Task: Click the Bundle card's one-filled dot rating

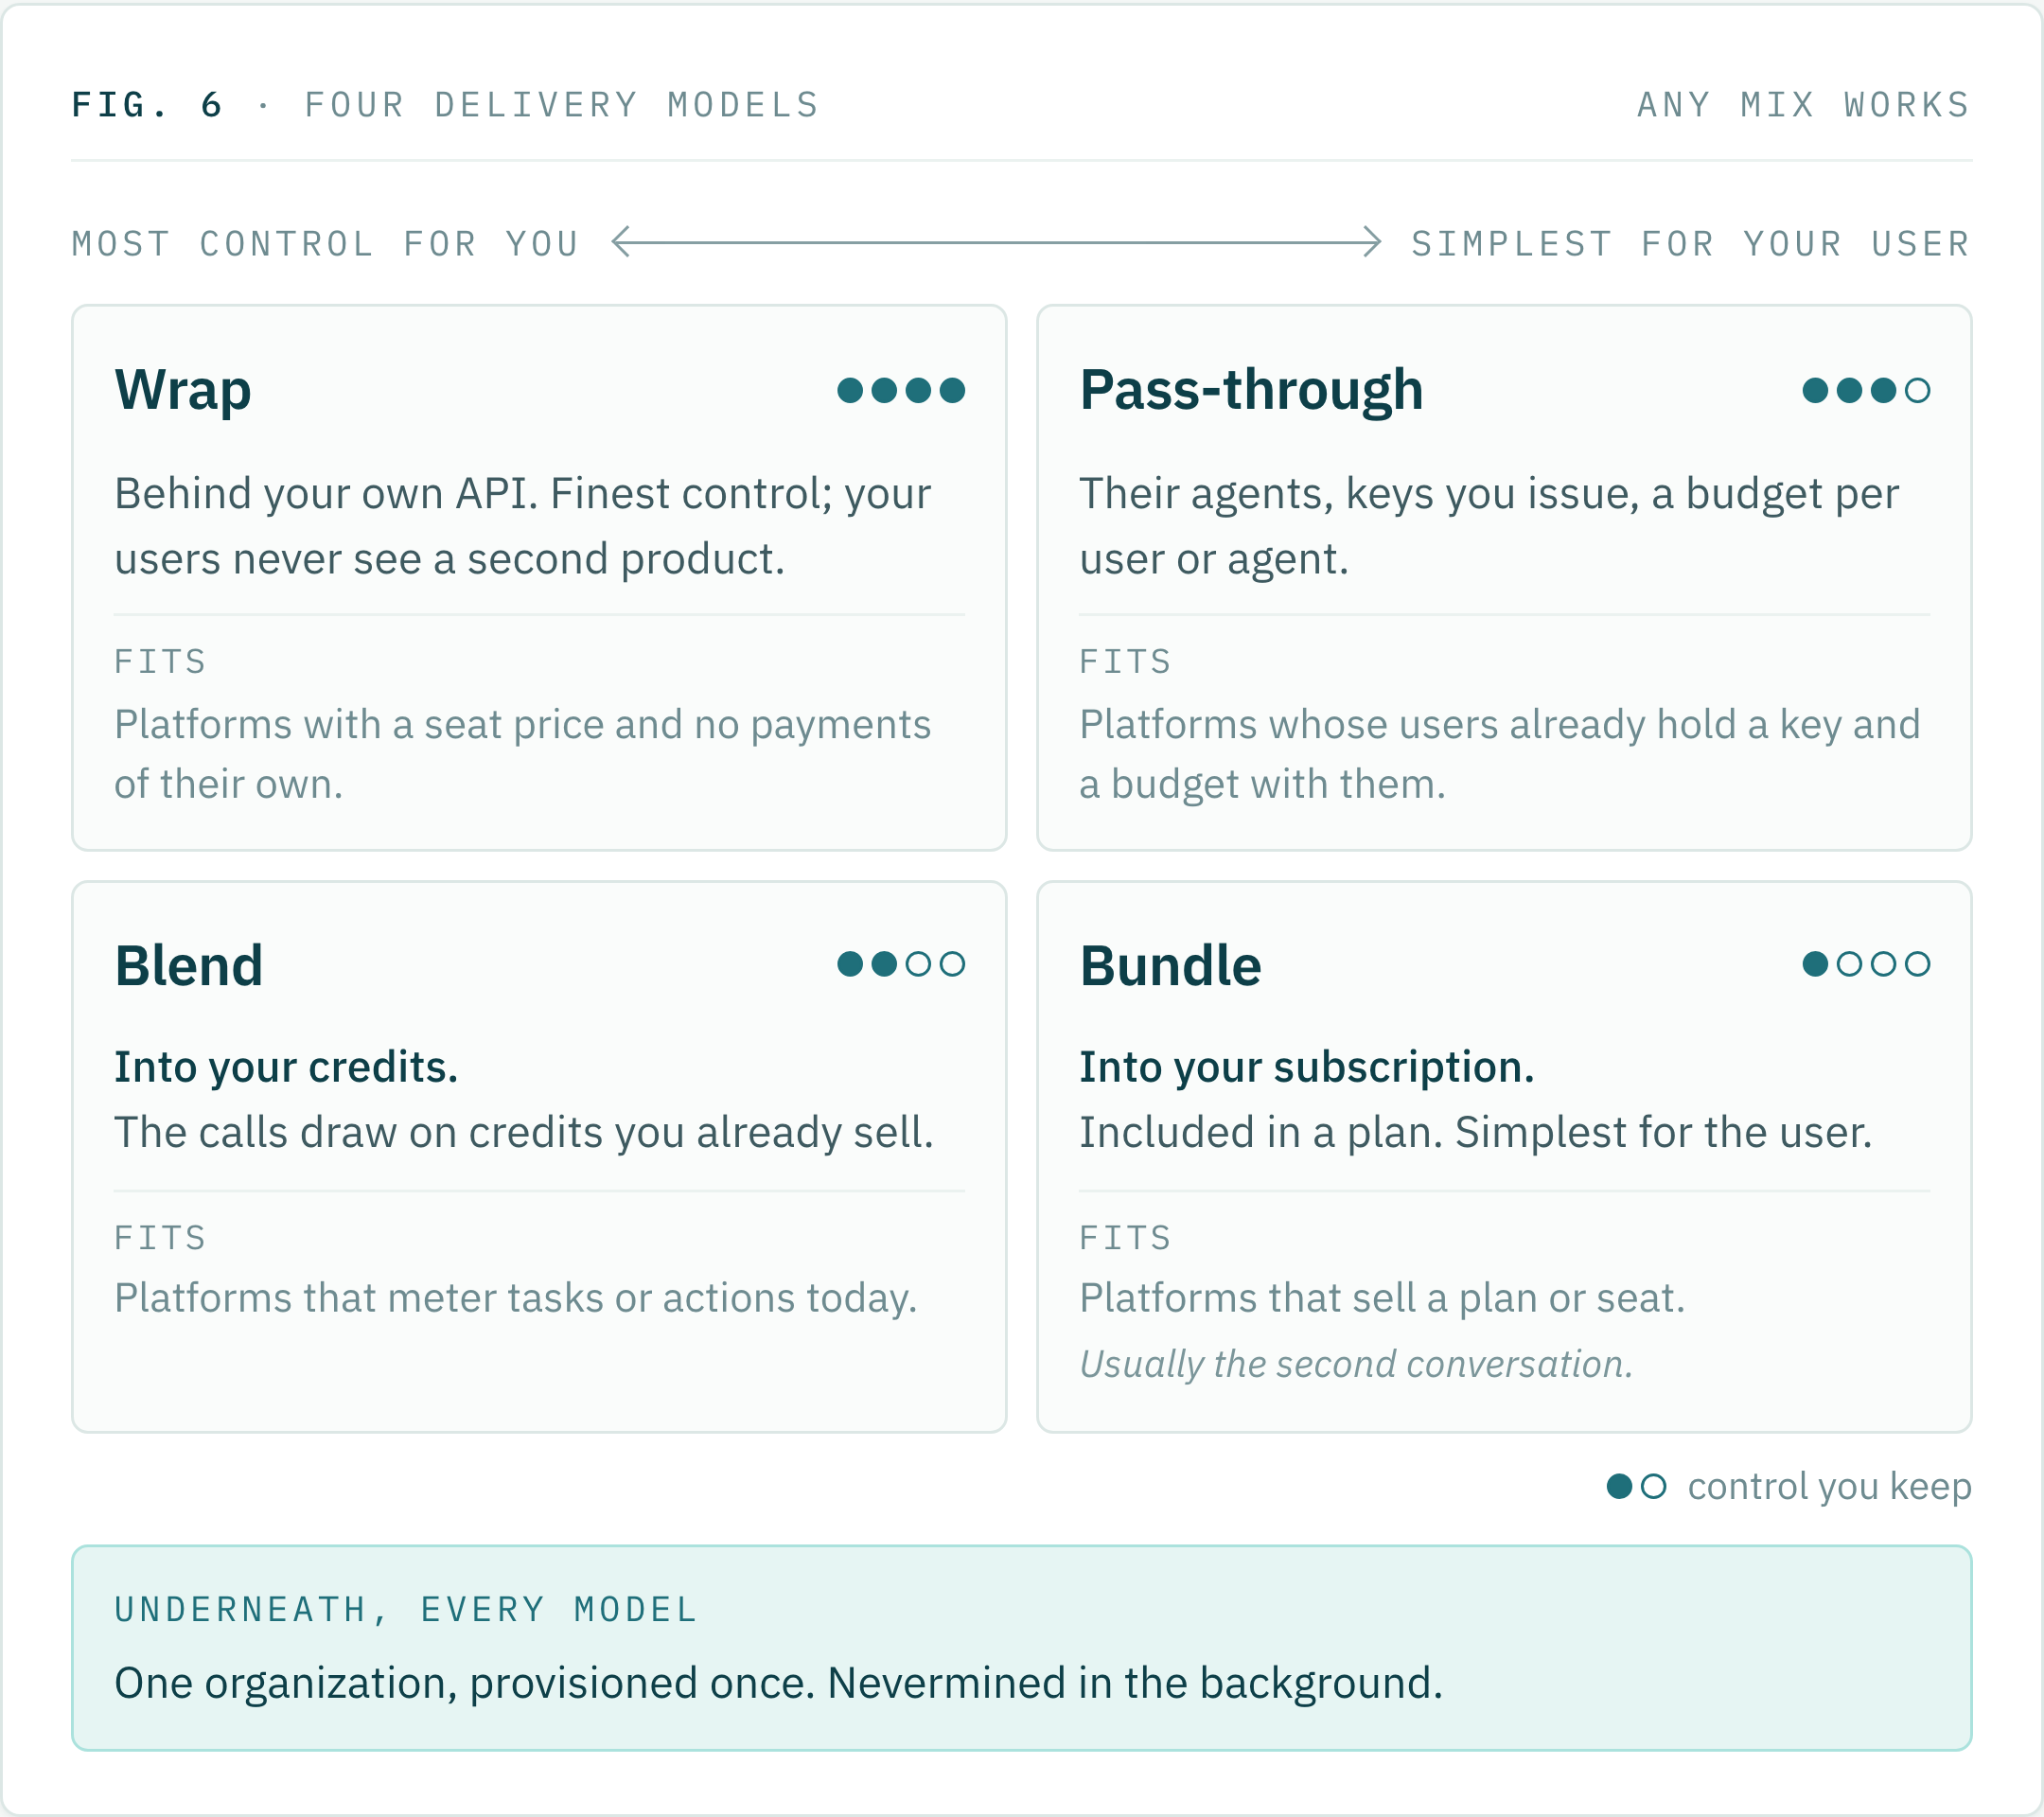Action: point(1865,963)
